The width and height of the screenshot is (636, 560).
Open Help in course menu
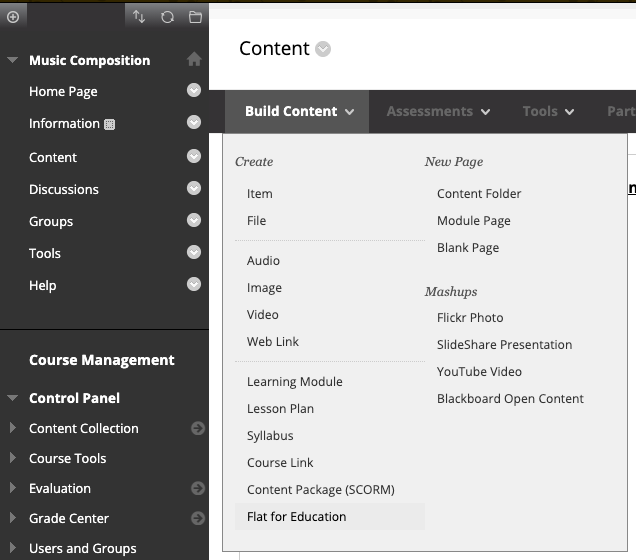point(43,285)
